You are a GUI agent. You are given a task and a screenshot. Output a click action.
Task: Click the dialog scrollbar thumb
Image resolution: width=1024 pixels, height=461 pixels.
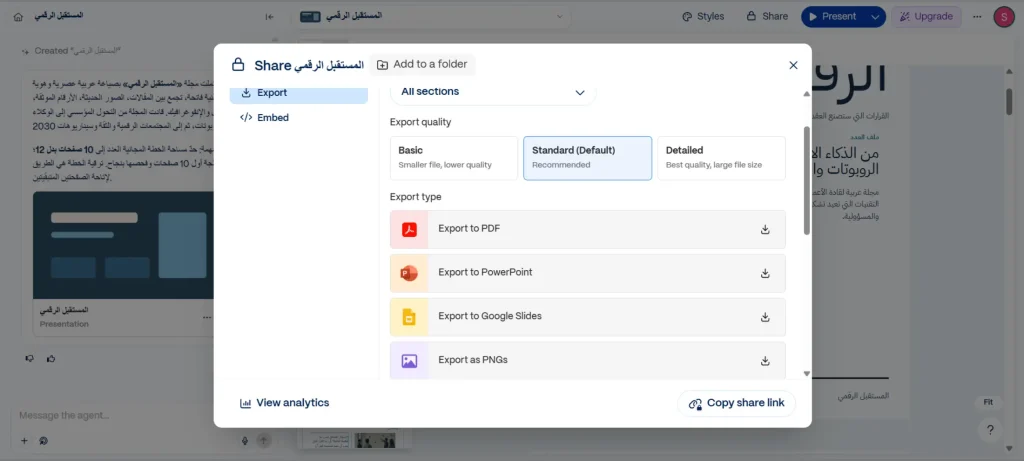pos(807,180)
